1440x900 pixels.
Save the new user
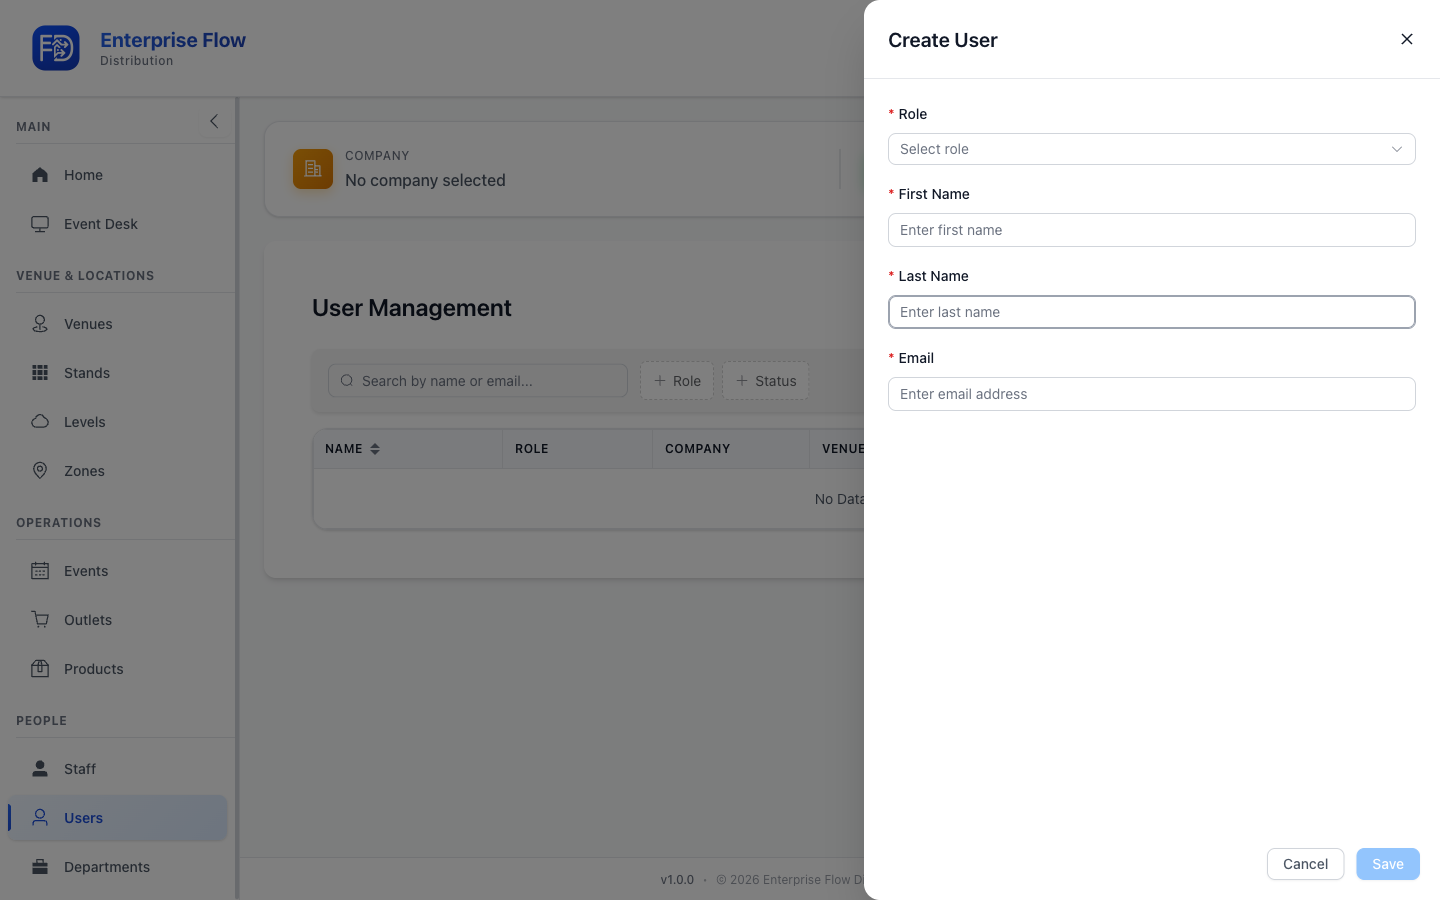(1388, 864)
